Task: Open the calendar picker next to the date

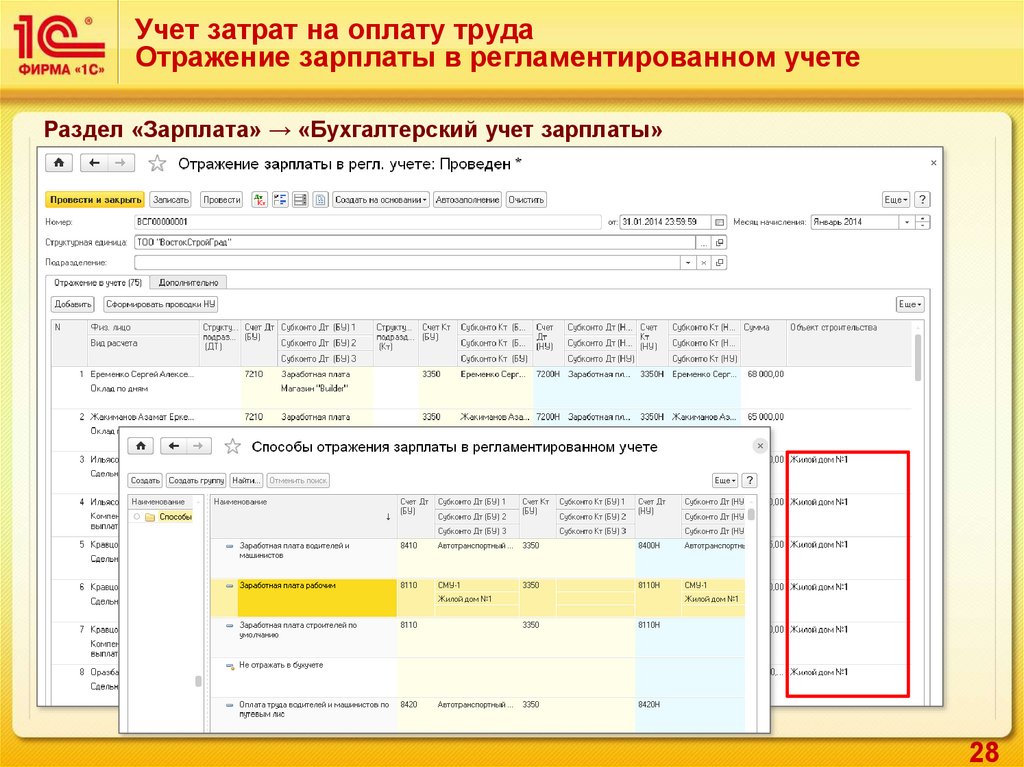Action: pos(720,222)
